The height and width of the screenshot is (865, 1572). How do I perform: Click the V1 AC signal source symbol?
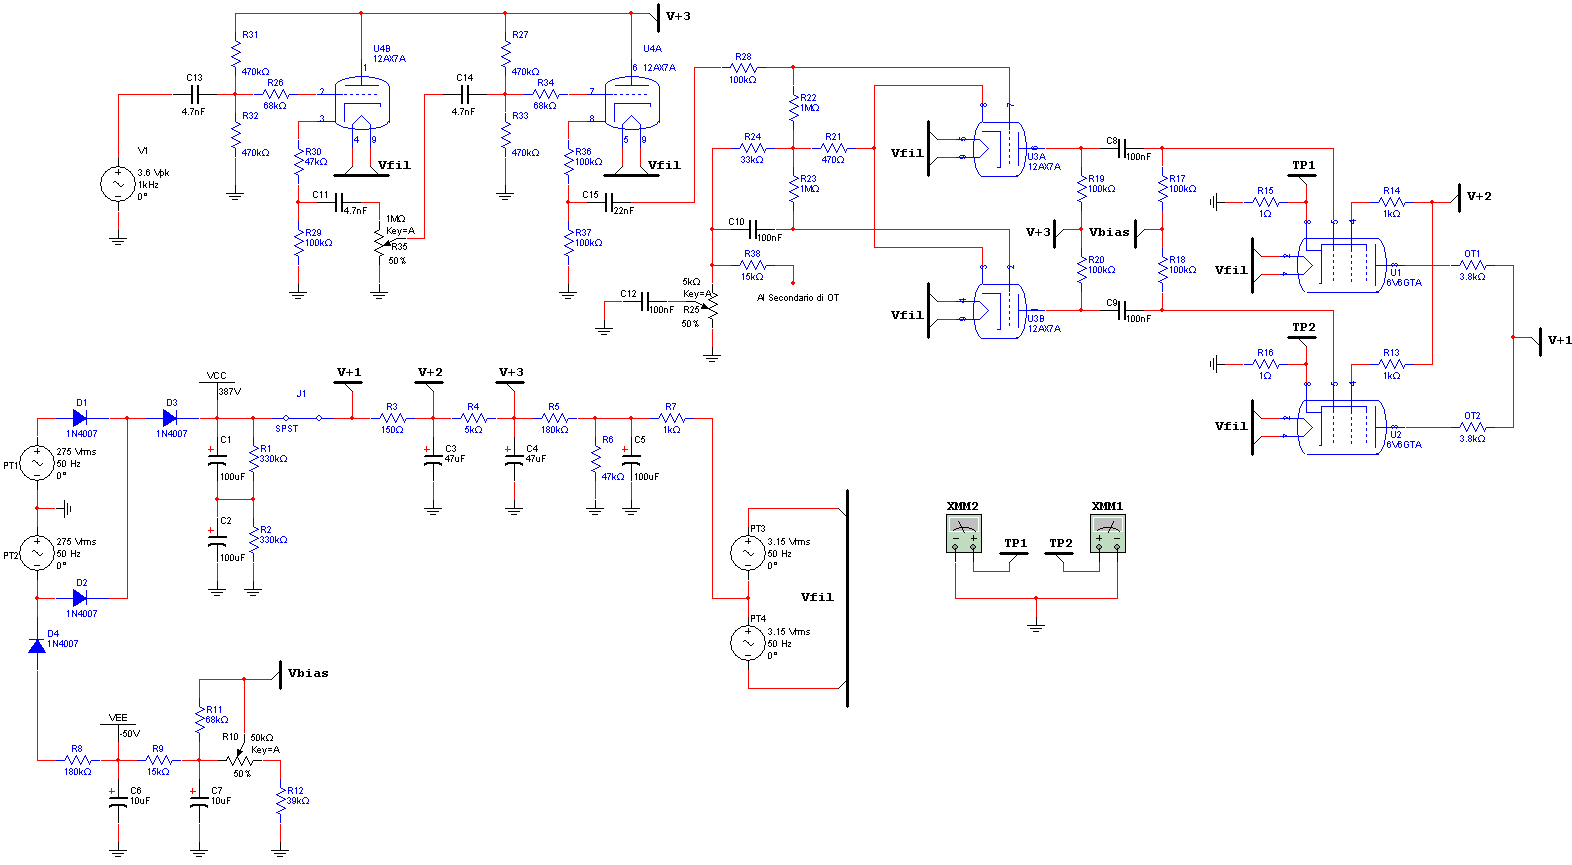[x=118, y=184]
